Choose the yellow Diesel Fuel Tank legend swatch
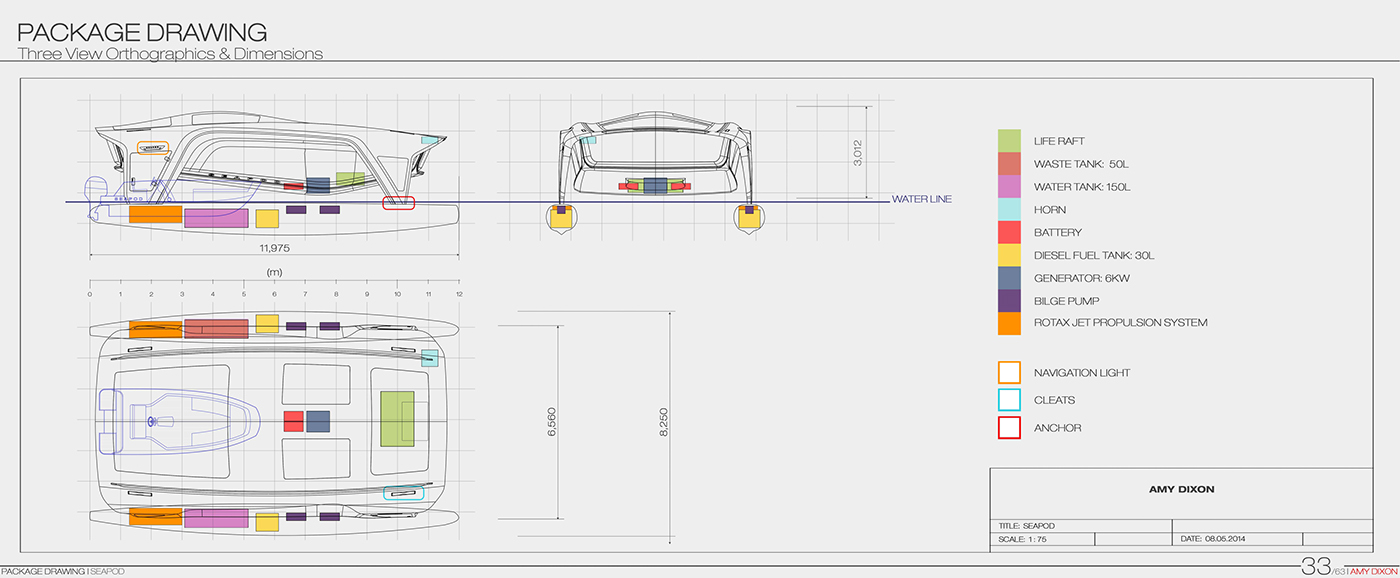This screenshot has width=1400, height=578. (1009, 255)
